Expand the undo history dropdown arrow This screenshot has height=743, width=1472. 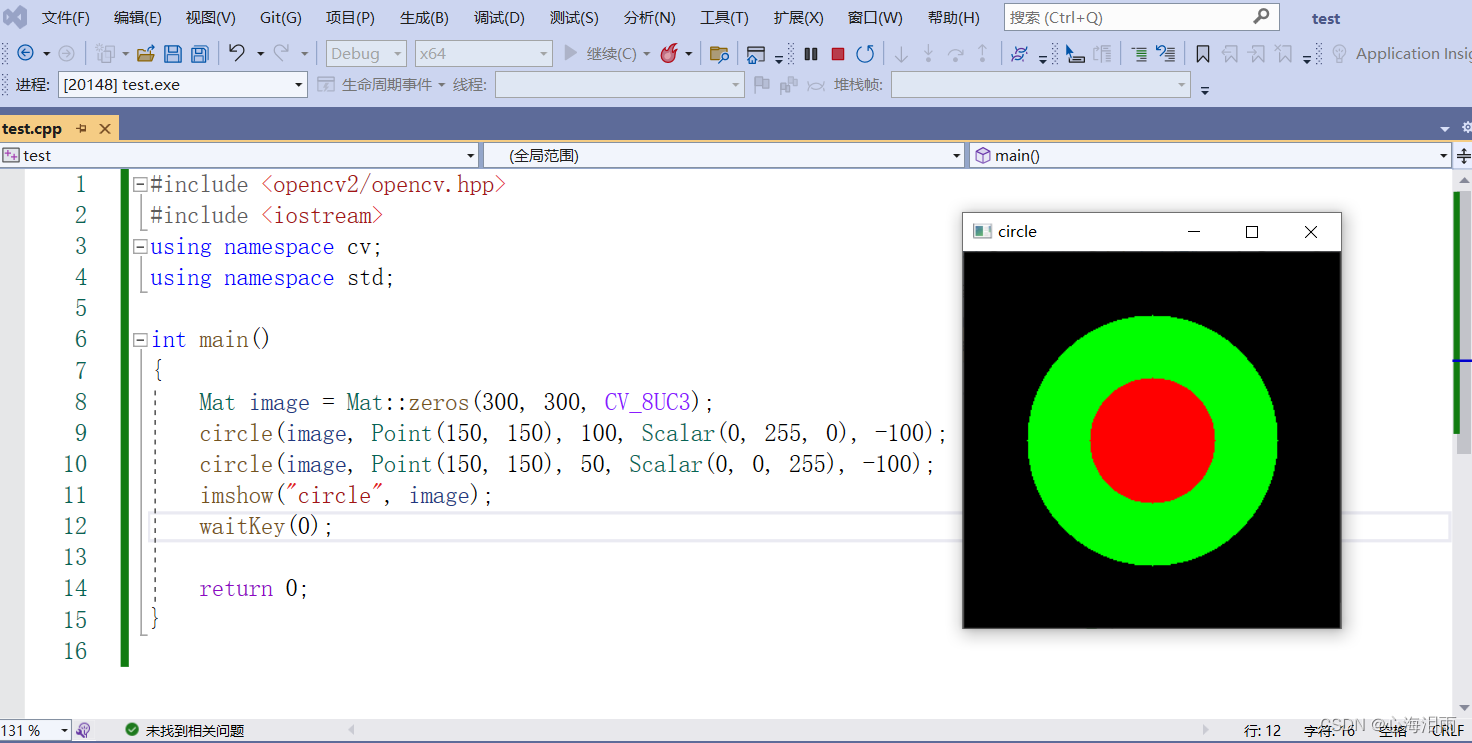tap(260, 54)
